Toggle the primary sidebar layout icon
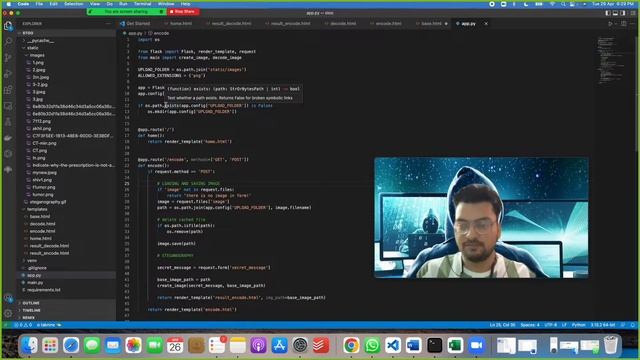Screen dimensions: 640x360 (608, 13)
